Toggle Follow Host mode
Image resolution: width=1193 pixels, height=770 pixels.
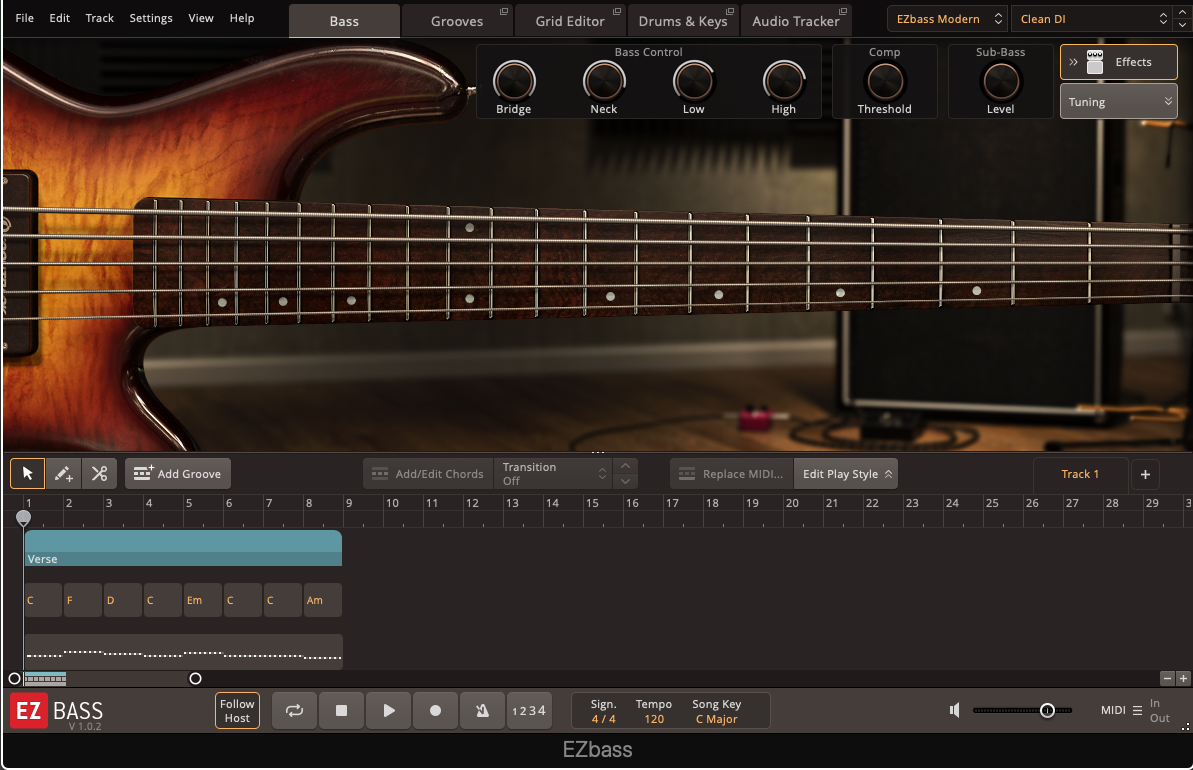click(237, 711)
